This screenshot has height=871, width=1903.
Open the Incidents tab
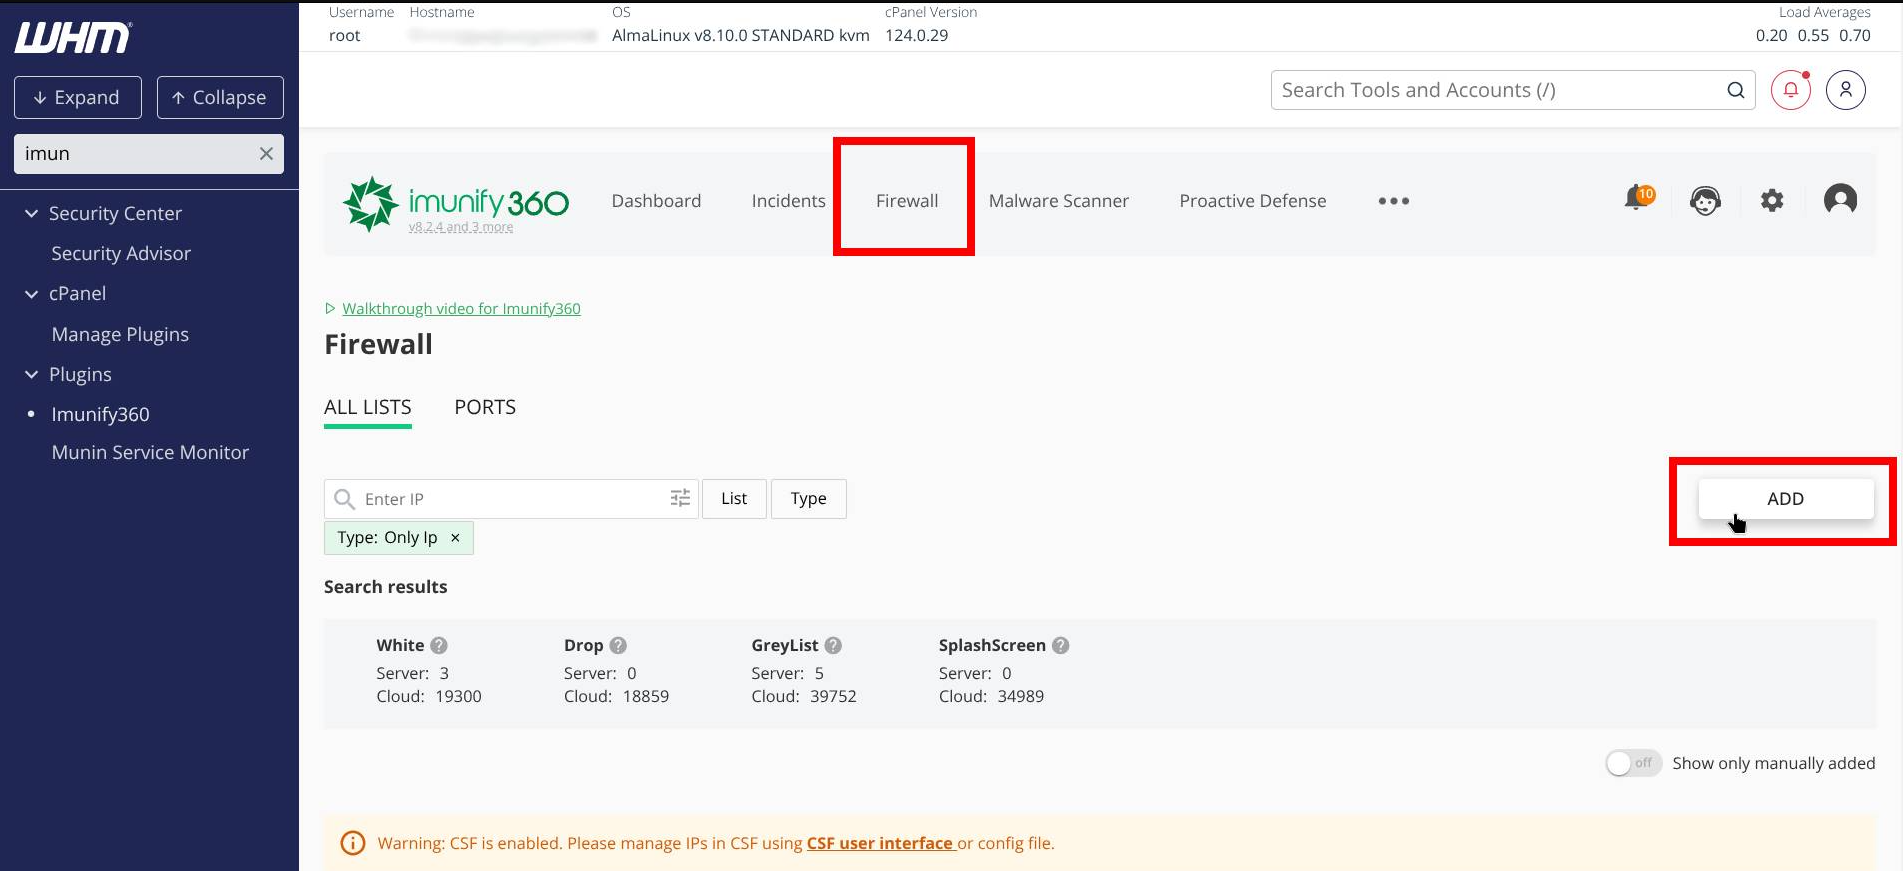coord(789,201)
